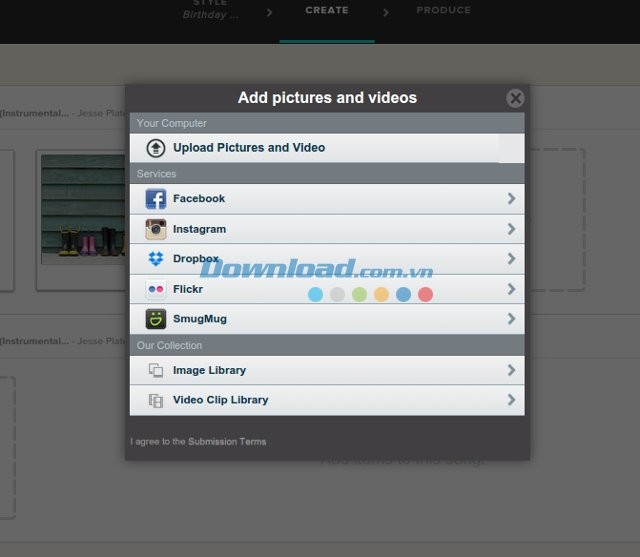Select Upload Pictures and Video

click(x=249, y=148)
